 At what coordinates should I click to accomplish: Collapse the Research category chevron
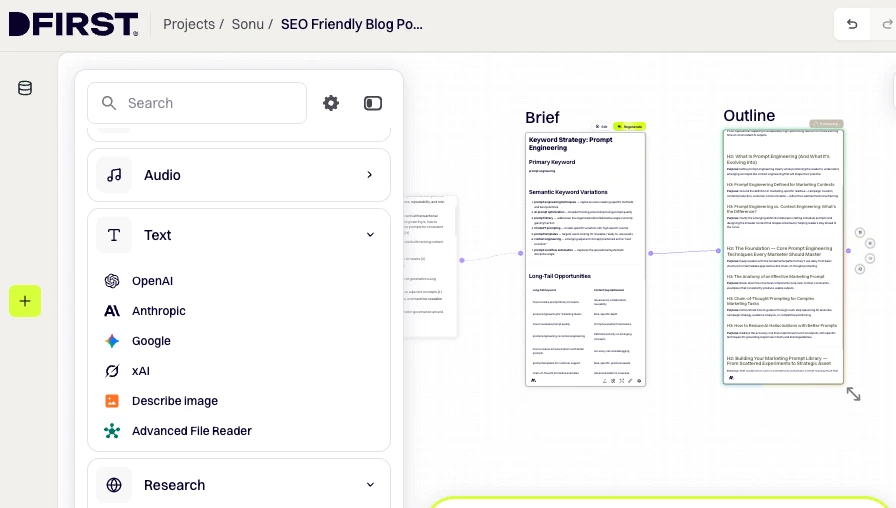pyautogui.click(x=370, y=485)
